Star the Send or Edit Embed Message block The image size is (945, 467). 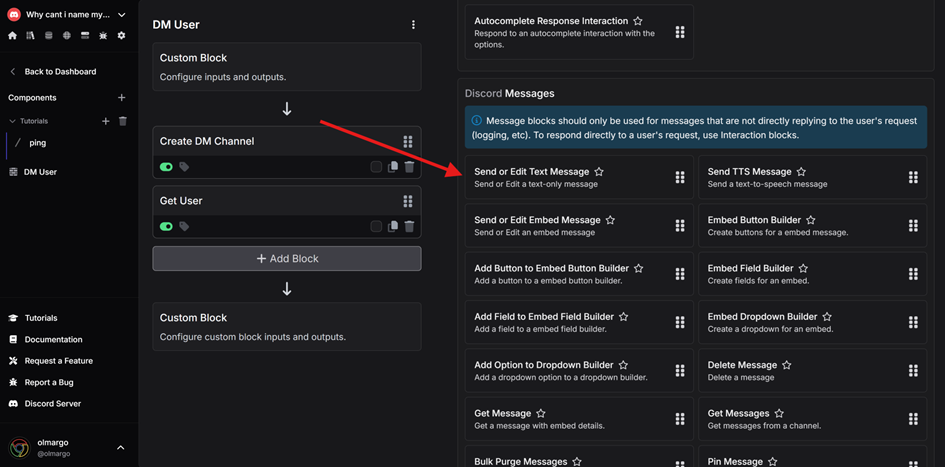610,221
